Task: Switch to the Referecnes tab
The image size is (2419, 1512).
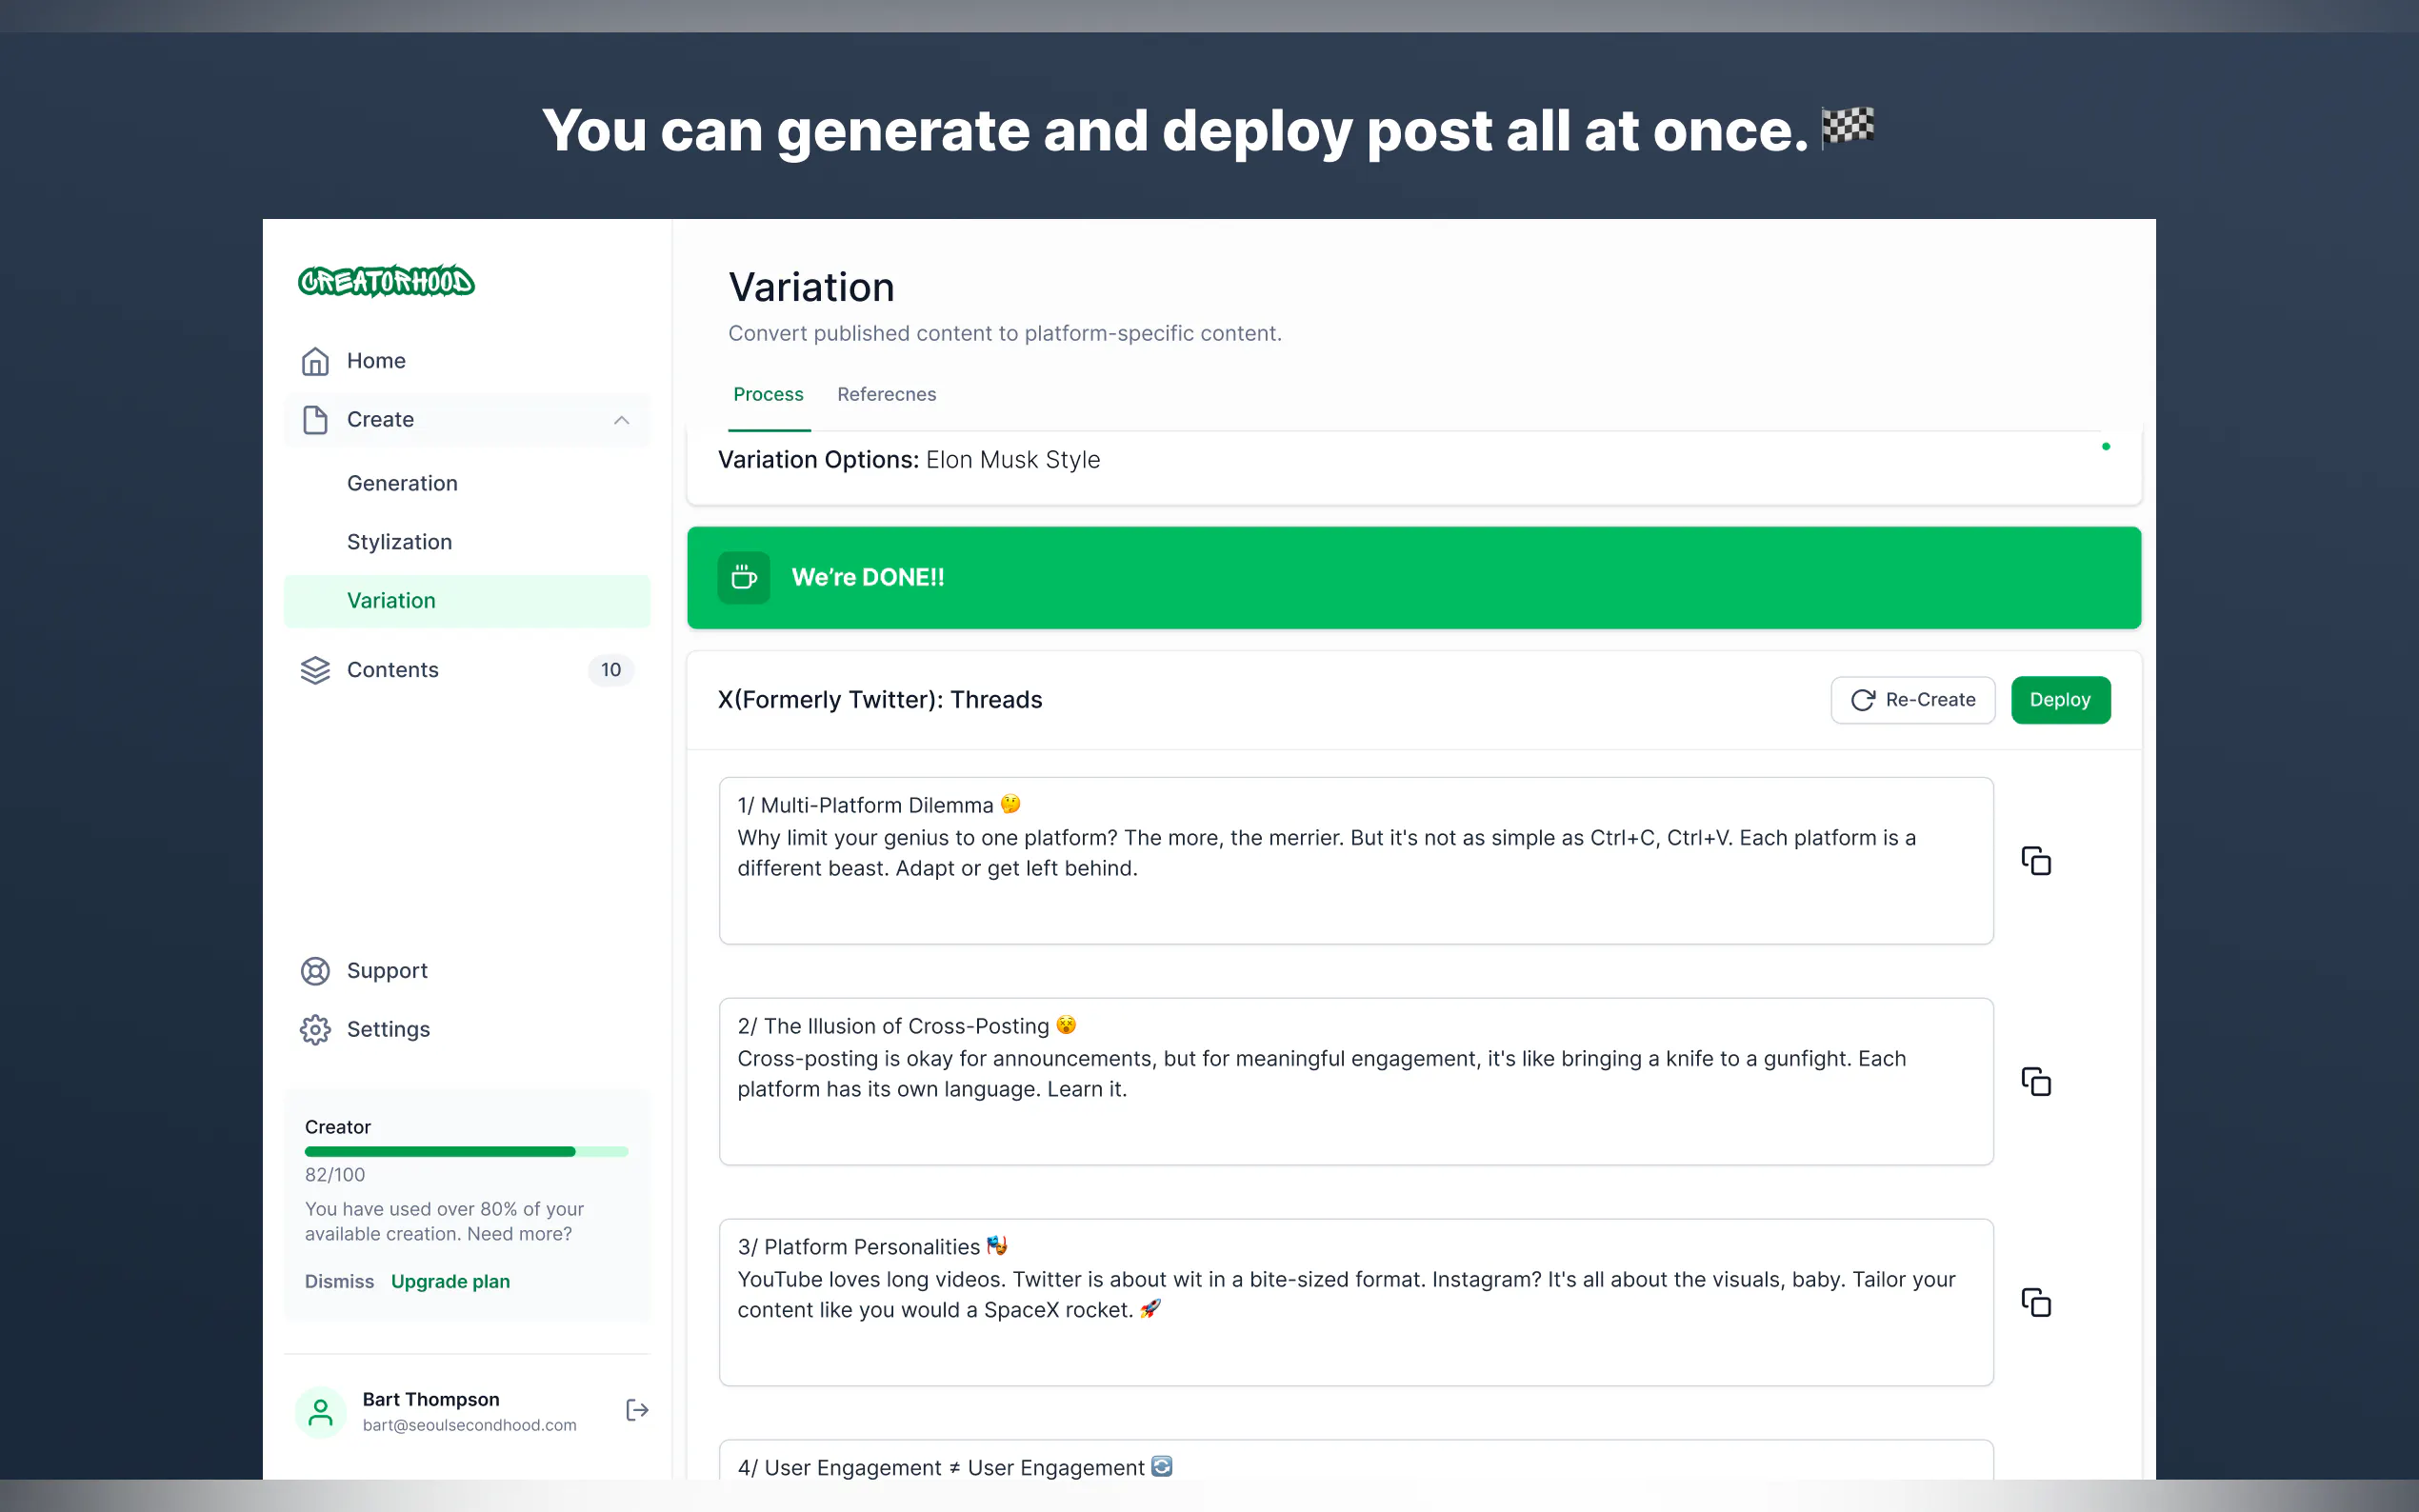Action: 886,394
